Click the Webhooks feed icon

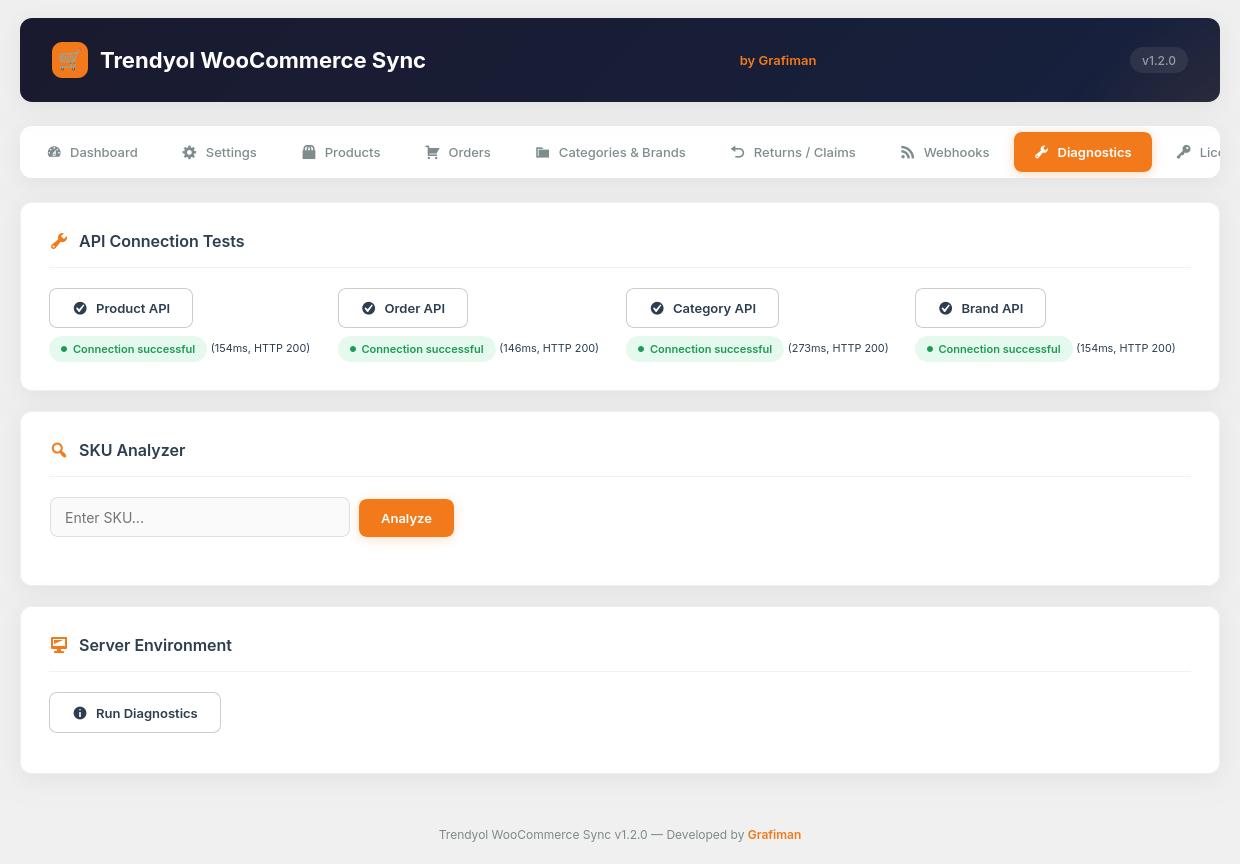coord(908,152)
